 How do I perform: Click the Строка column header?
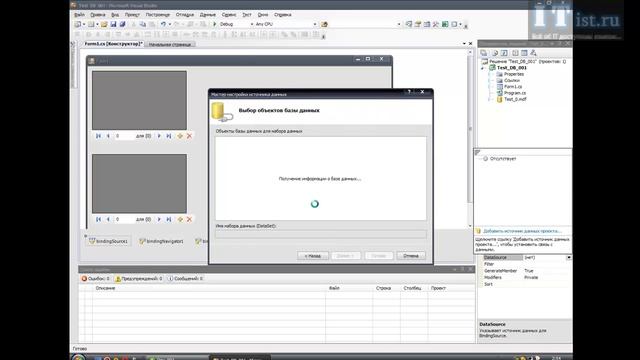[x=386, y=288]
